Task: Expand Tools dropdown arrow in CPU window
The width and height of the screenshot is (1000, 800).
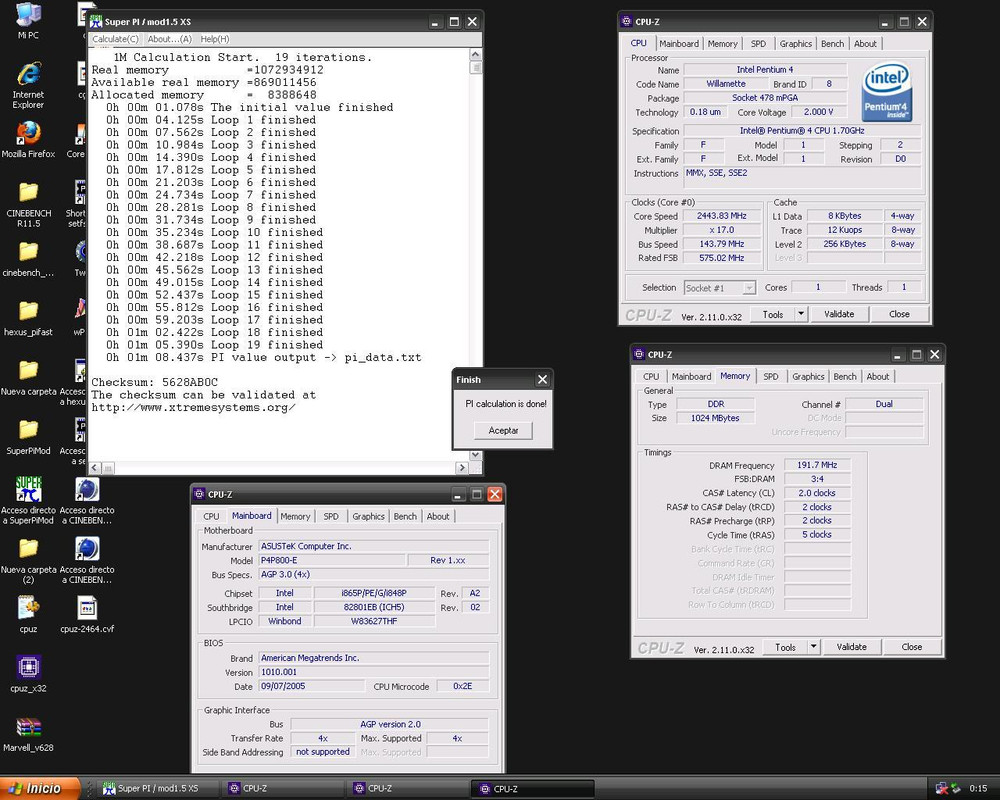Action: tap(801, 314)
